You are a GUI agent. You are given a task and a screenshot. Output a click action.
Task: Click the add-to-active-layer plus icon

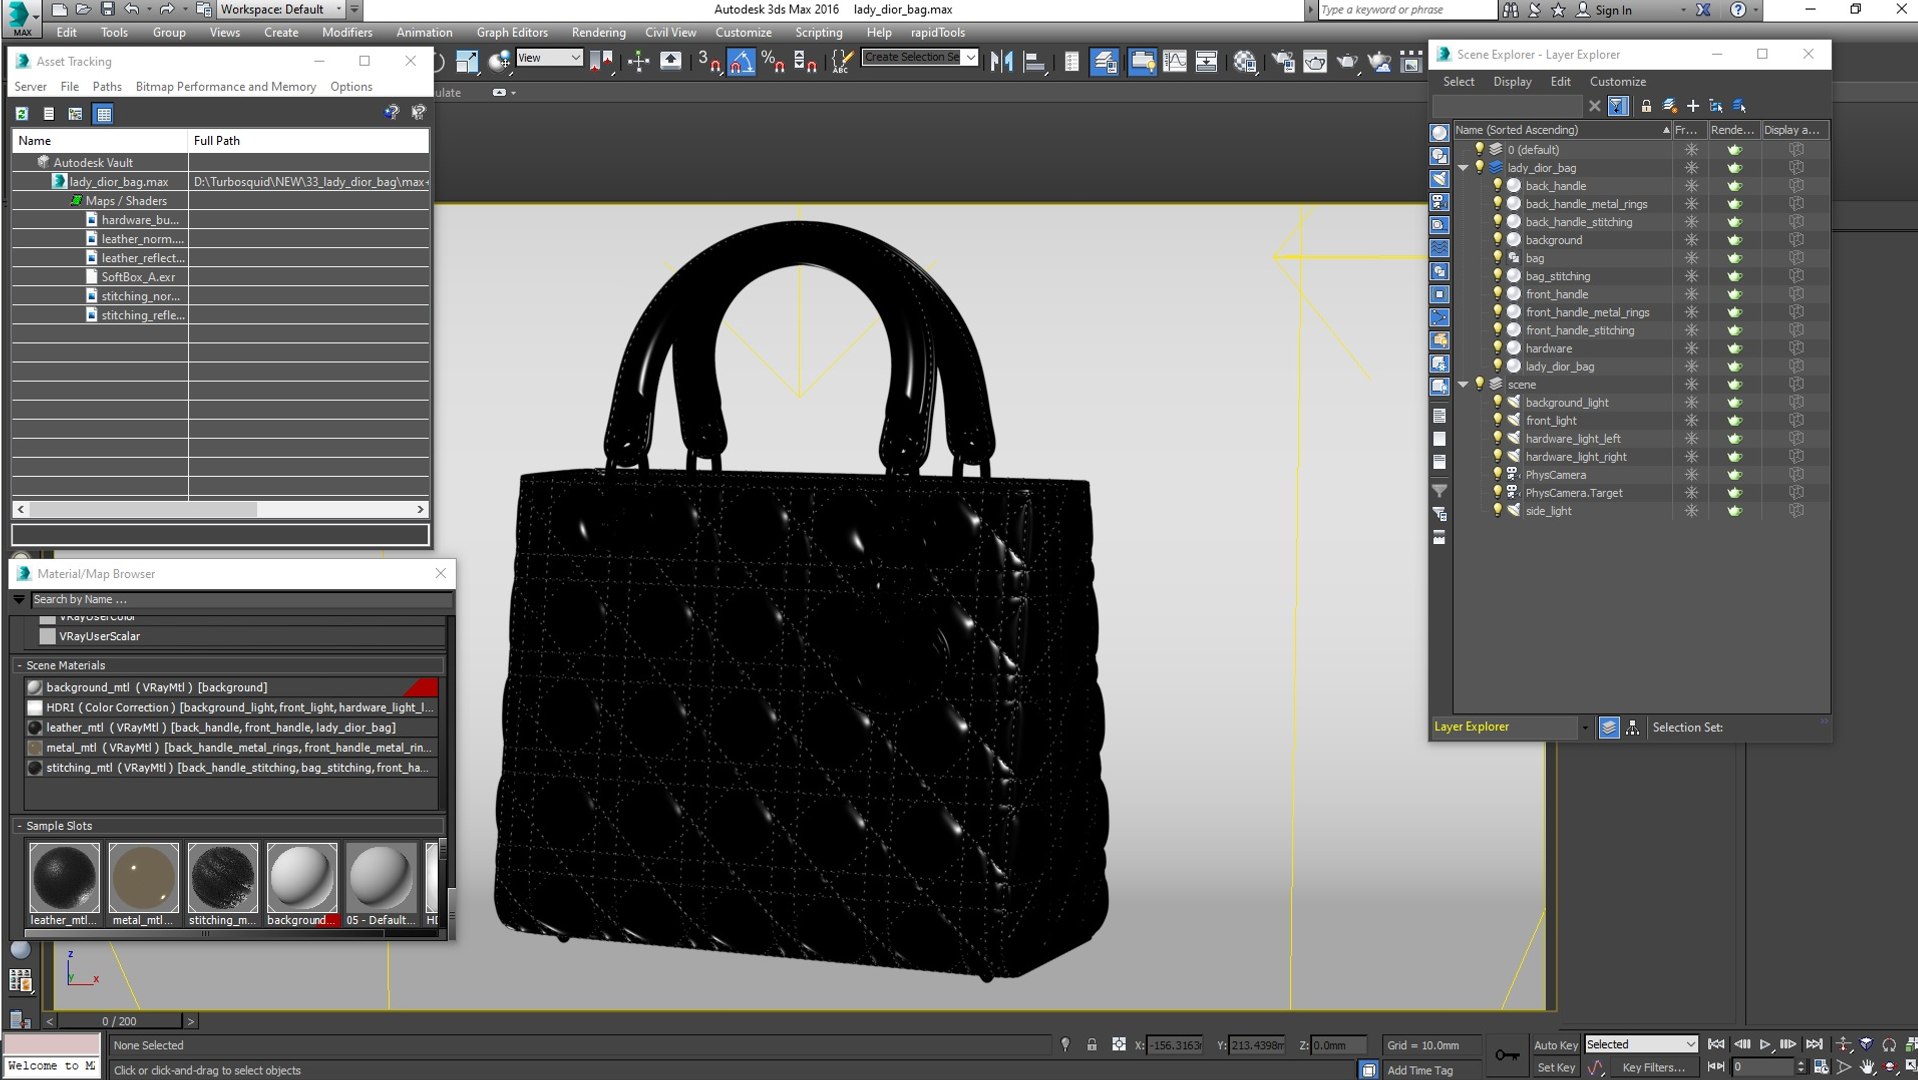pos(1692,106)
